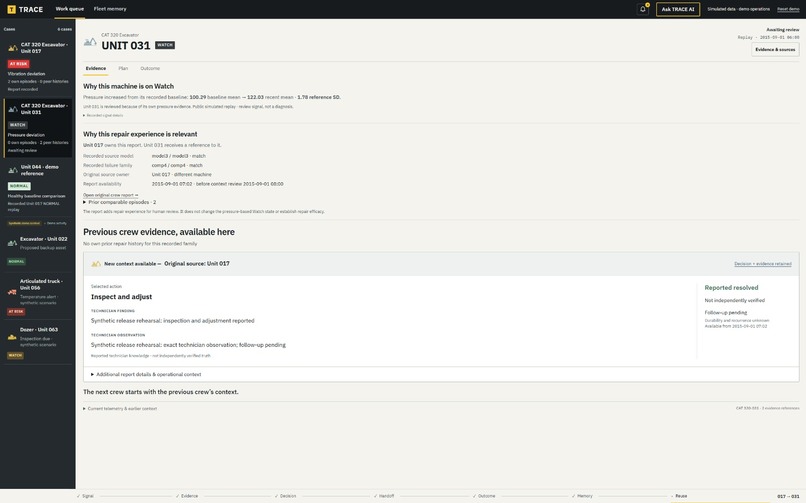Click the Excavator Unit 022 icon

pyautogui.click(x=12, y=243)
